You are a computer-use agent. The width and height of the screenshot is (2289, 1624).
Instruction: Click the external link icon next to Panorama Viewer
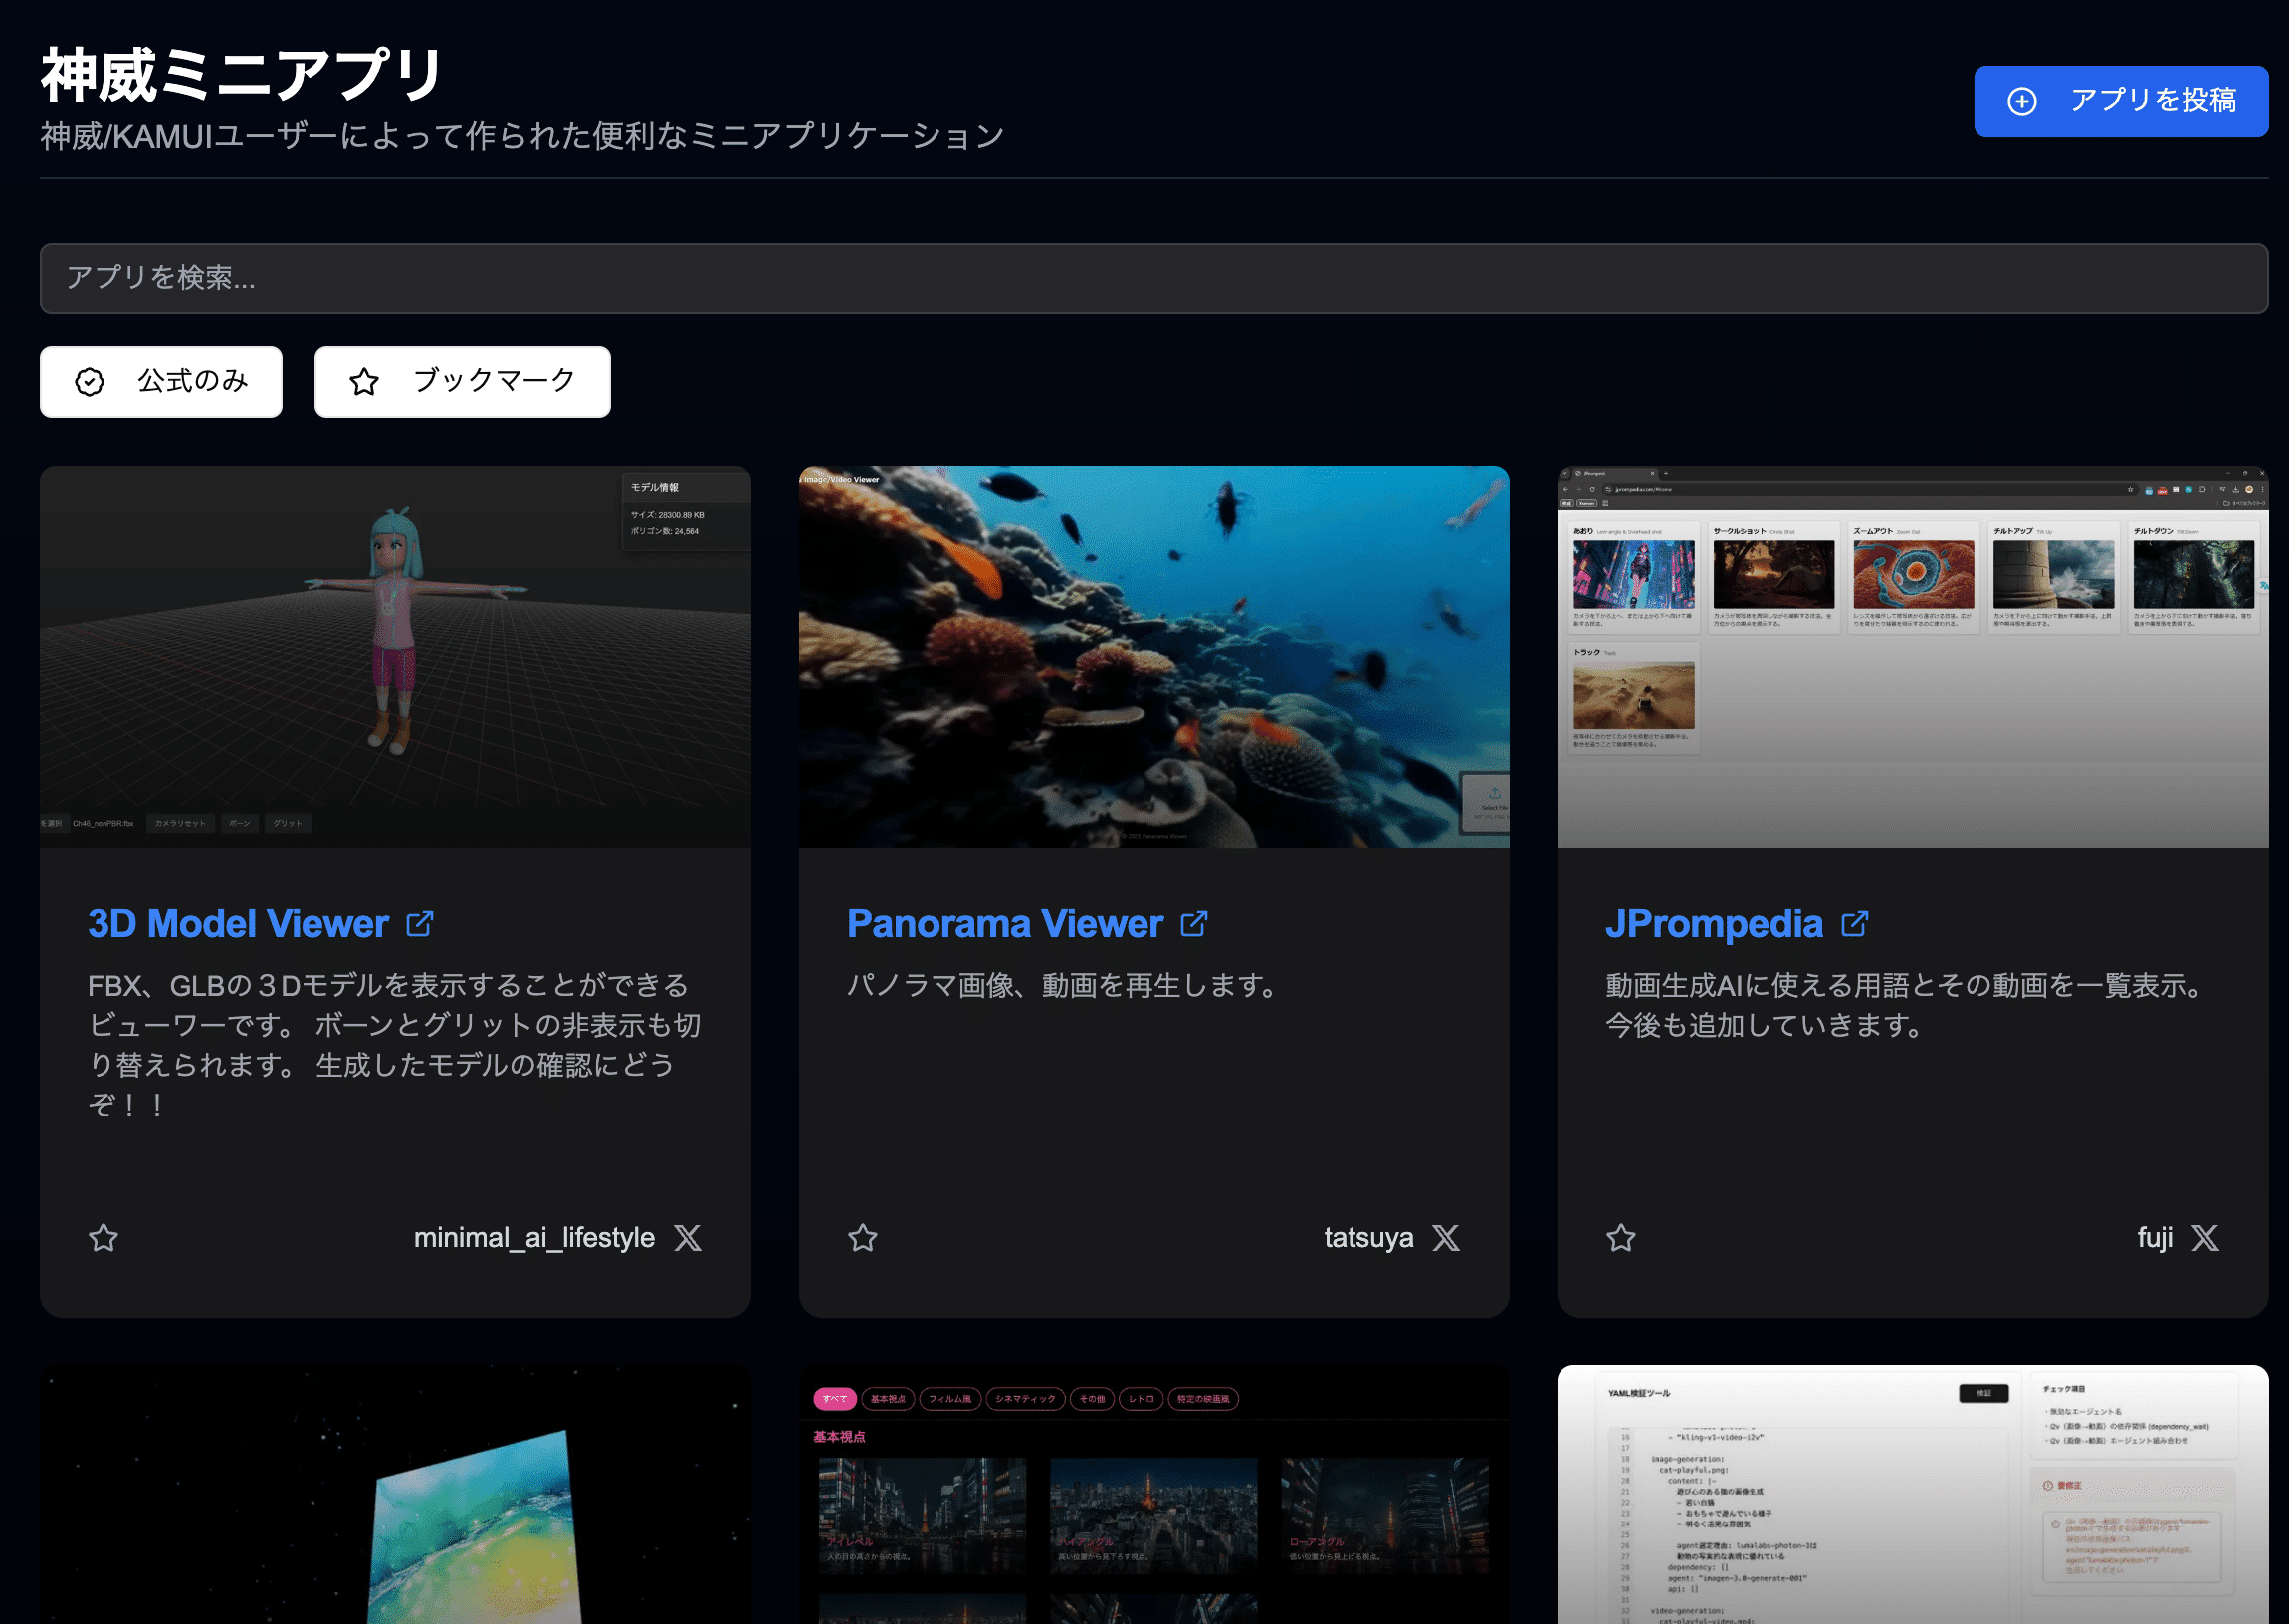pyautogui.click(x=1194, y=924)
